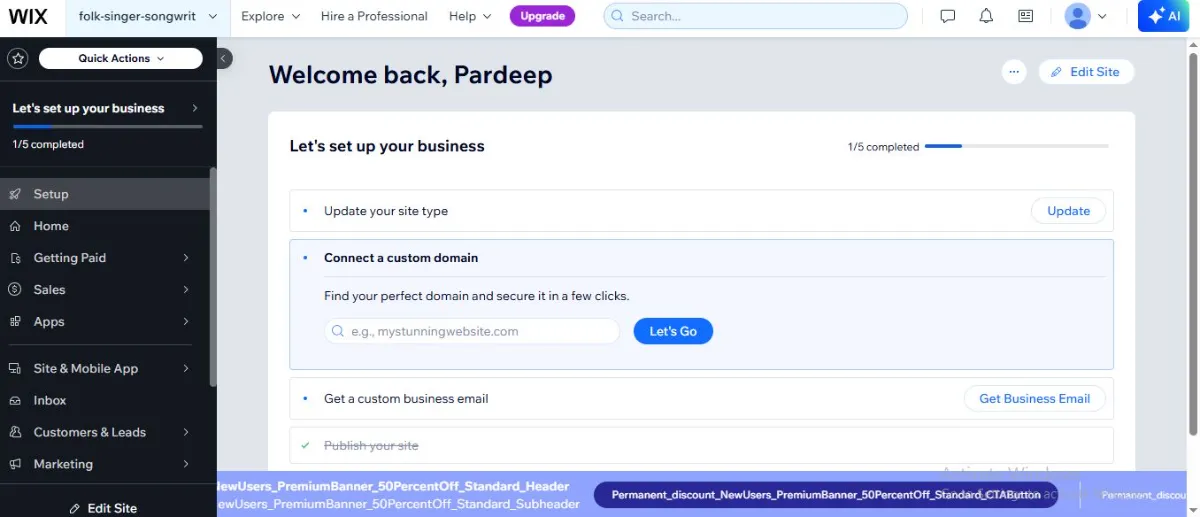Expand the Sales submenu arrow
The image size is (1200, 517).
(x=186, y=290)
